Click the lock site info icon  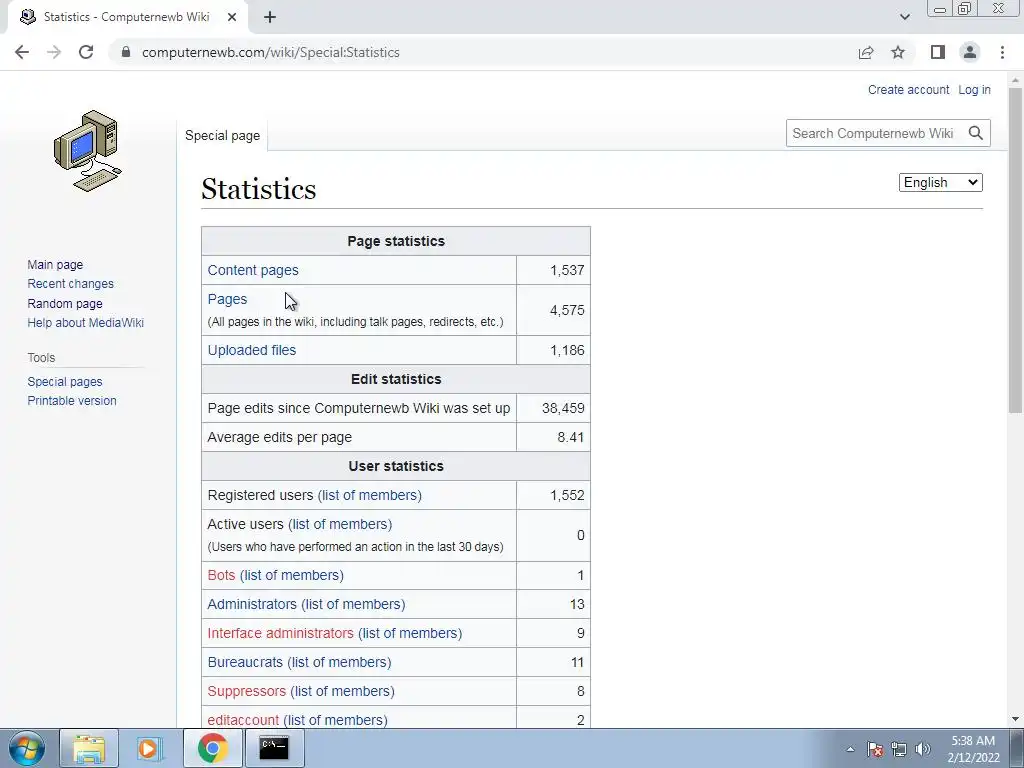[x=126, y=52]
